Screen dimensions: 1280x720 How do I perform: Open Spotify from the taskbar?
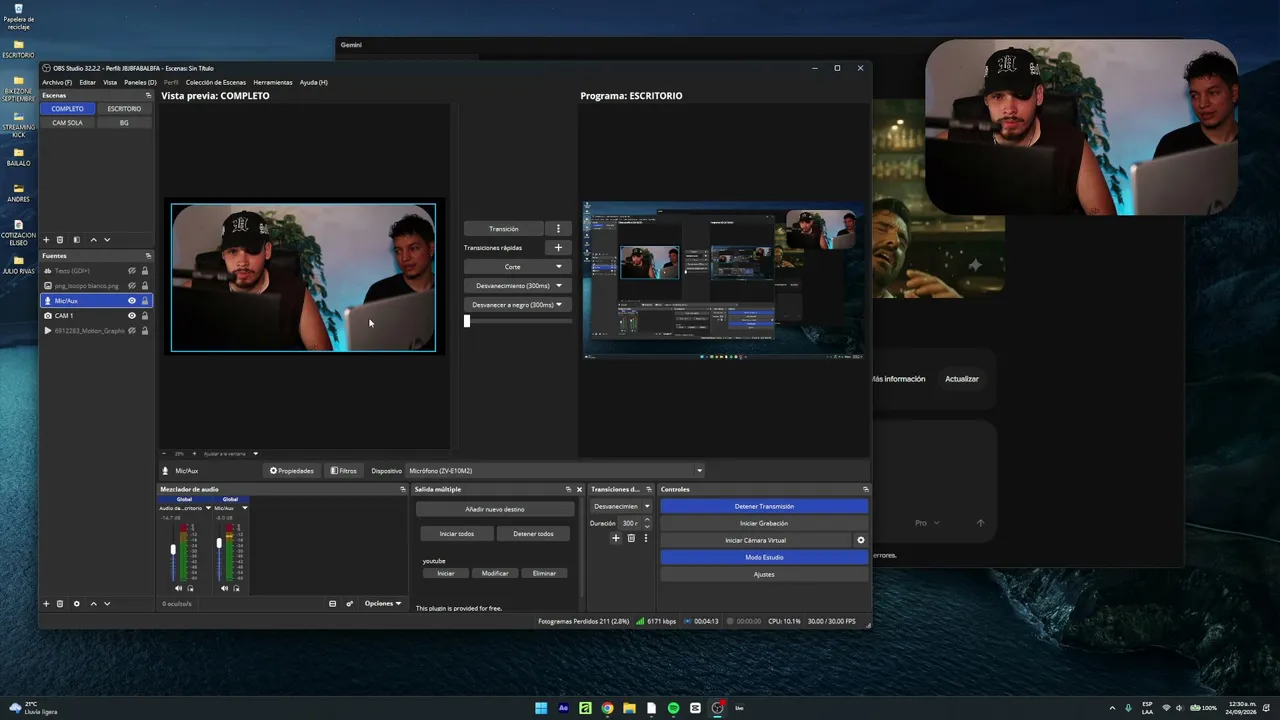click(x=673, y=708)
